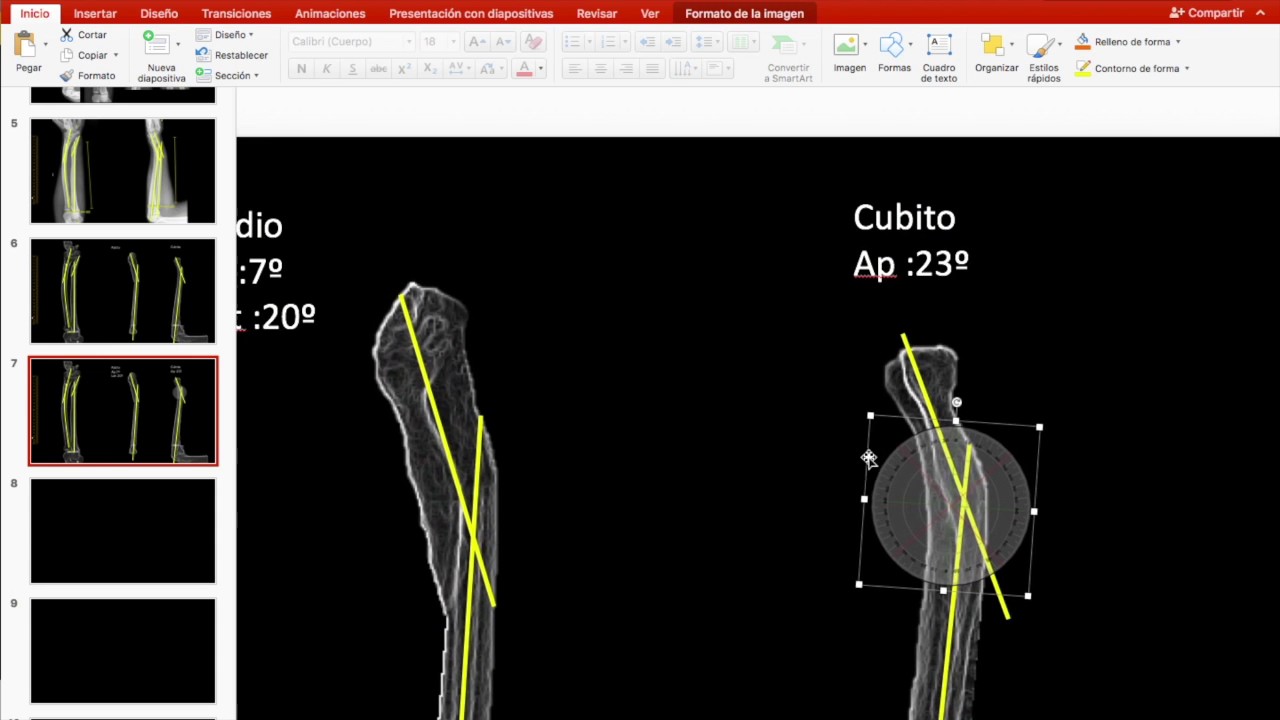Select the Inicio tab
The image size is (1280, 720).
(x=35, y=14)
